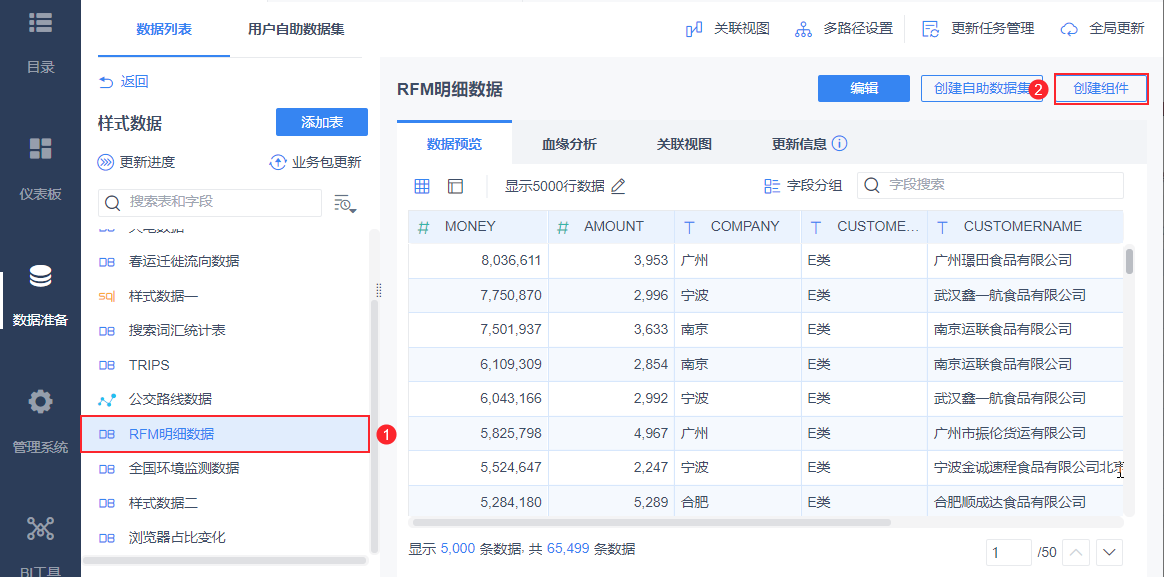This screenshot has height=577, width=1164.
Task: Click the text type icon on CUSTOMERNAME column
Action: tap(943, 227)
